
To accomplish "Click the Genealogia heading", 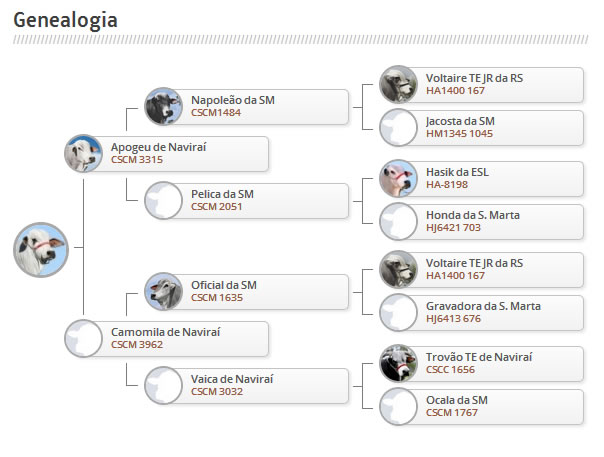I will 65,19.
